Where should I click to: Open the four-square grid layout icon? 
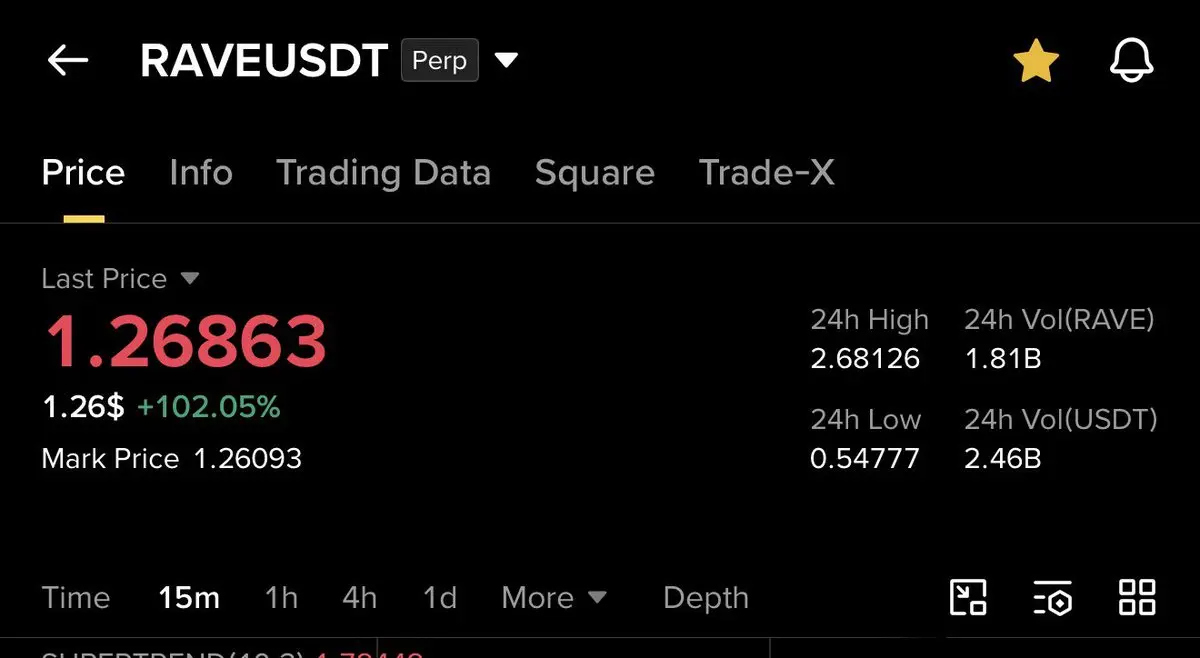coord(1137,597)
